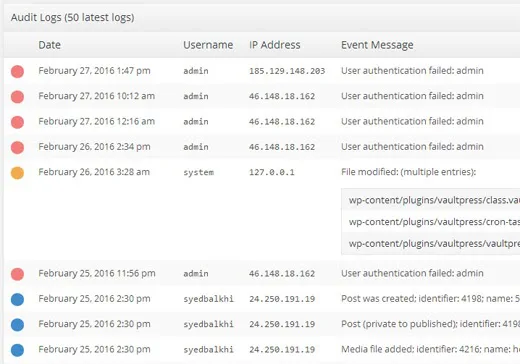520x364 pixels.
Task: Click the Event Message column header
Action: click(x=377, y=45)
